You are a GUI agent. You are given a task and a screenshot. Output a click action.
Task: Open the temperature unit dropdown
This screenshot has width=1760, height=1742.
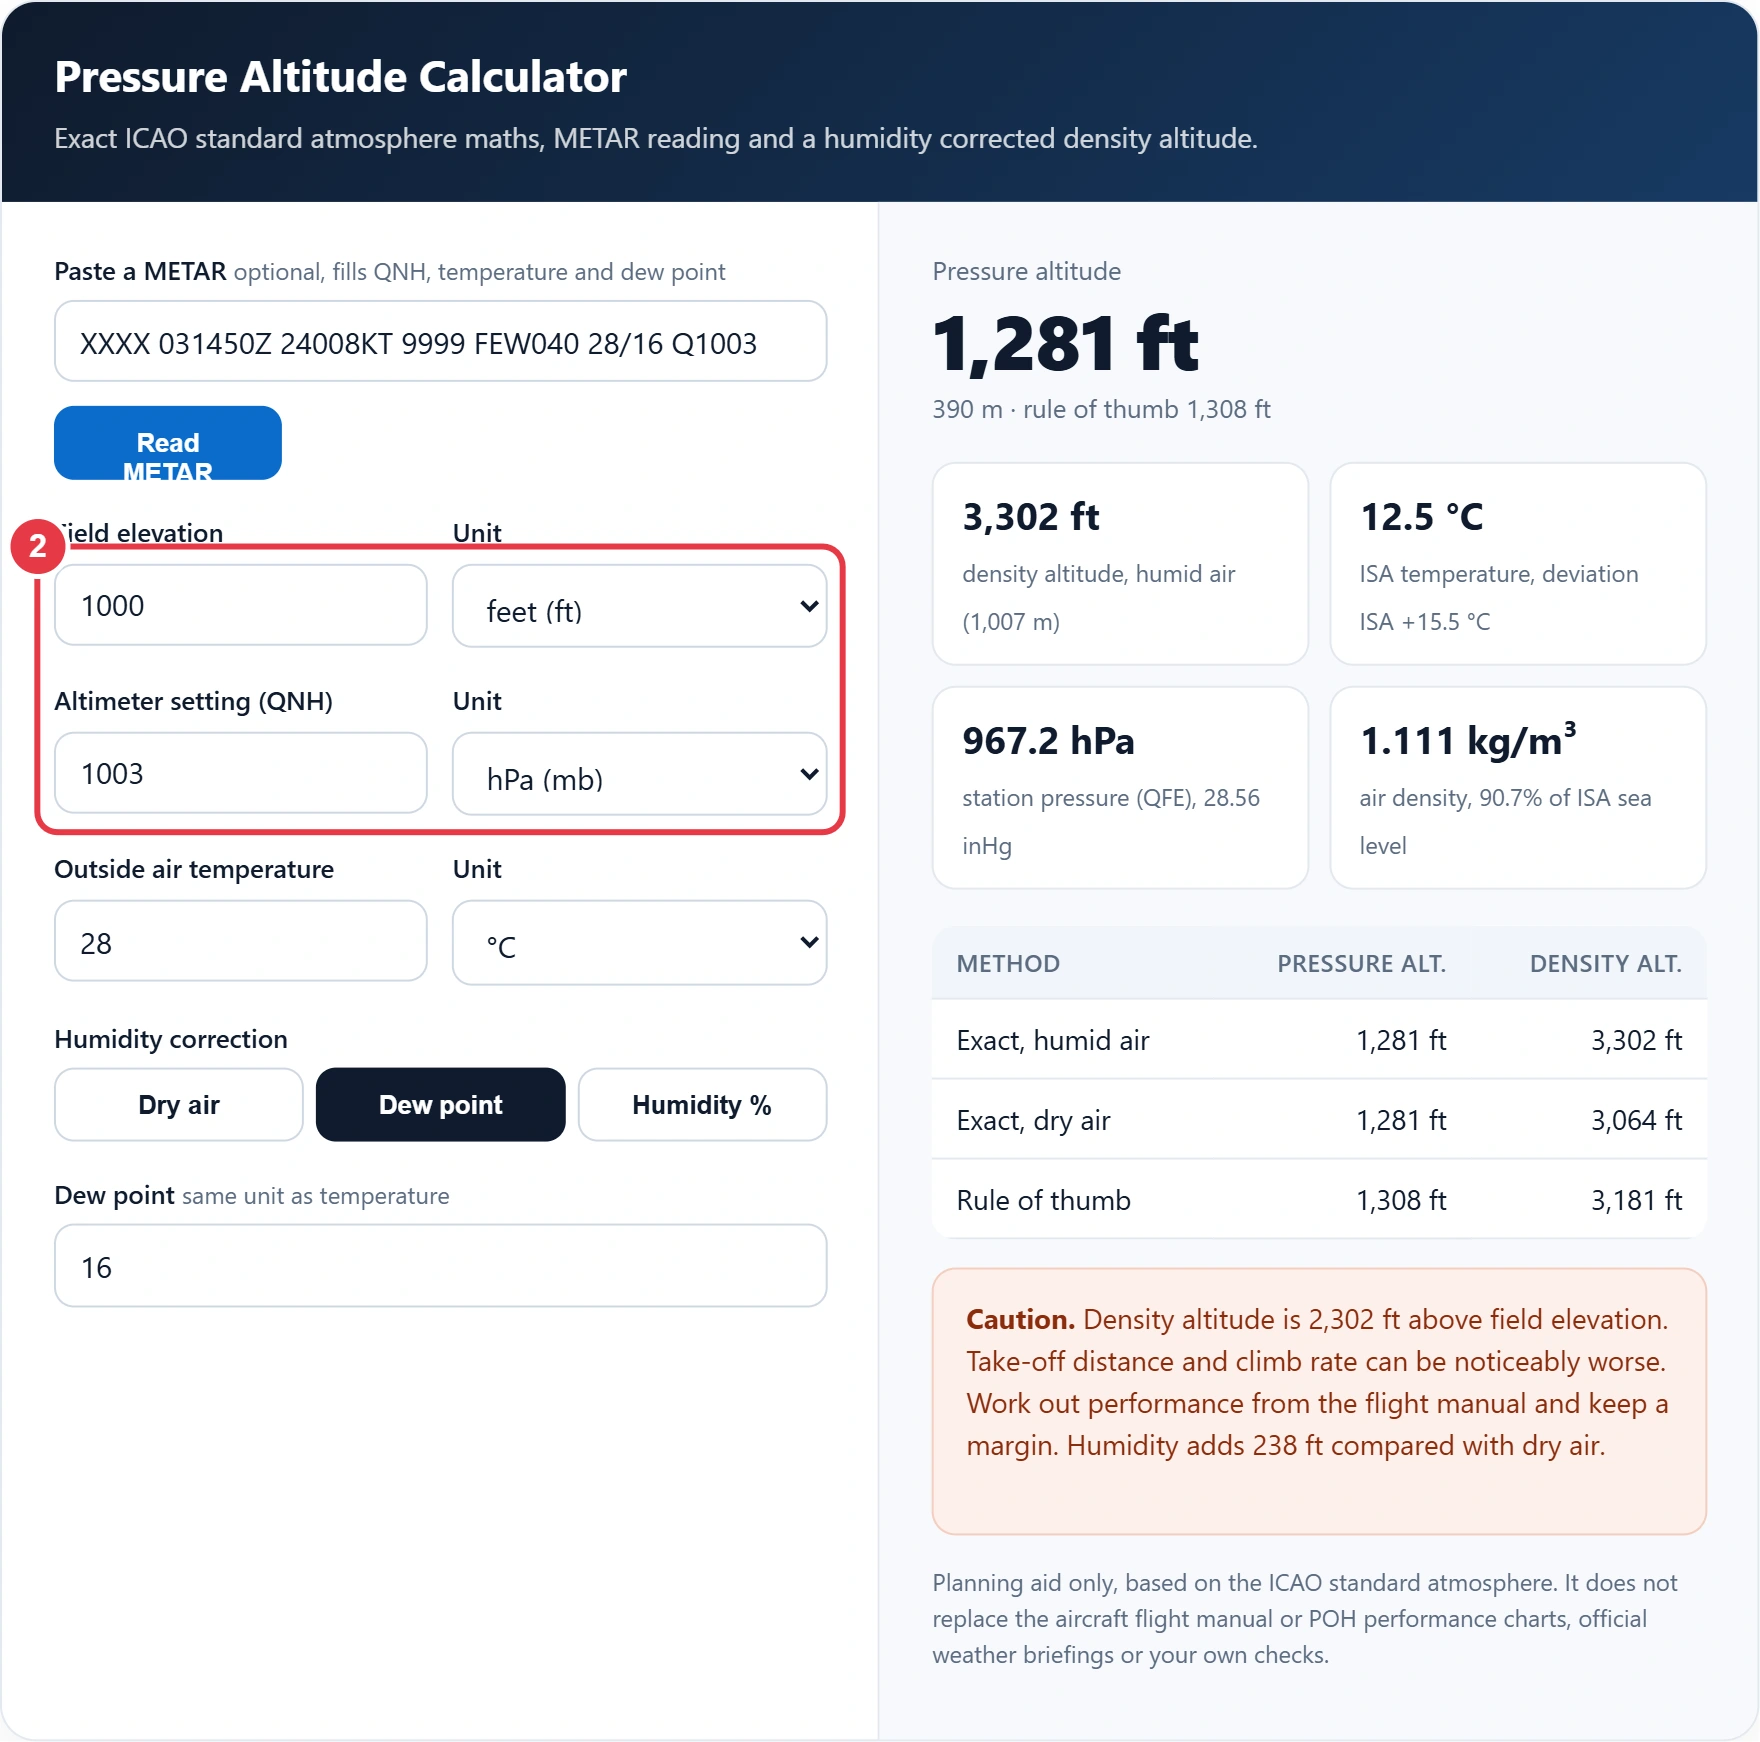[640, 943]
